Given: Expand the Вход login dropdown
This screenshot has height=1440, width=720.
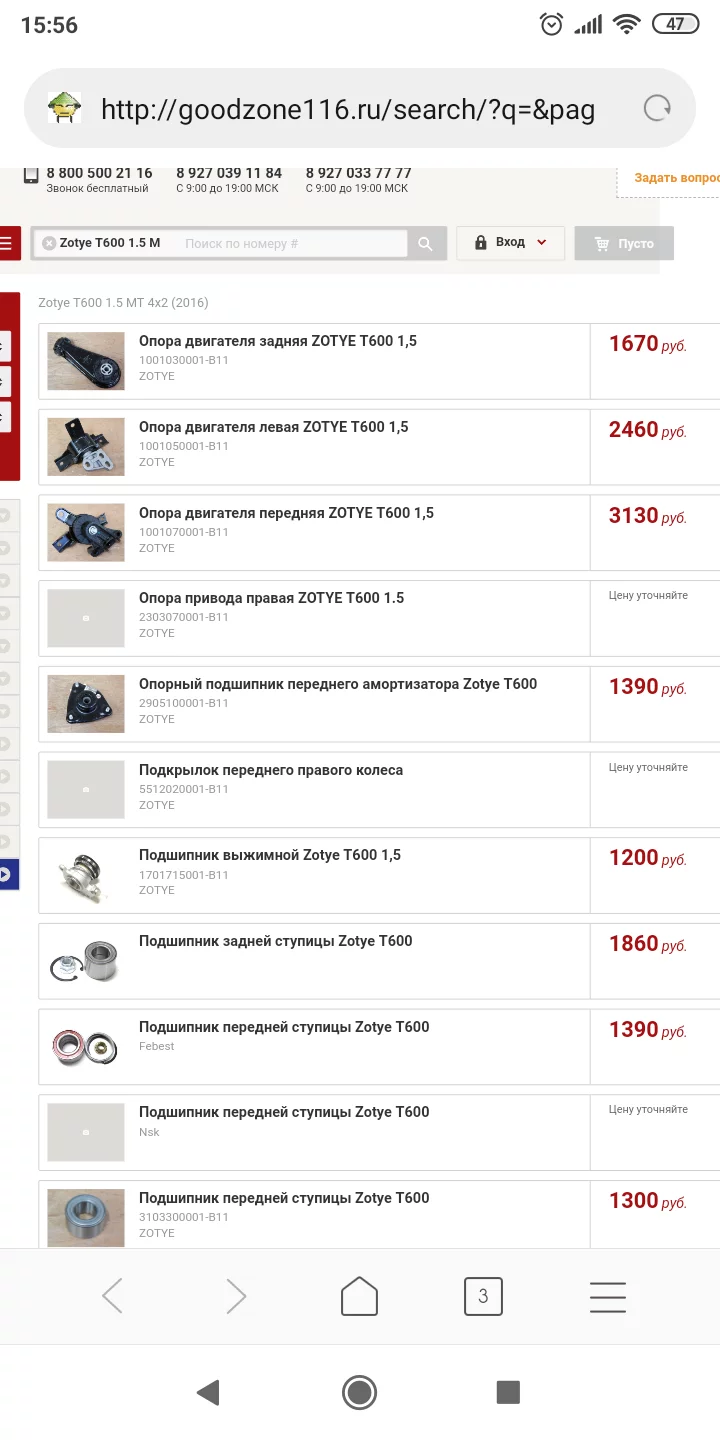Looking at the screenshot, I should coord(510,243).
